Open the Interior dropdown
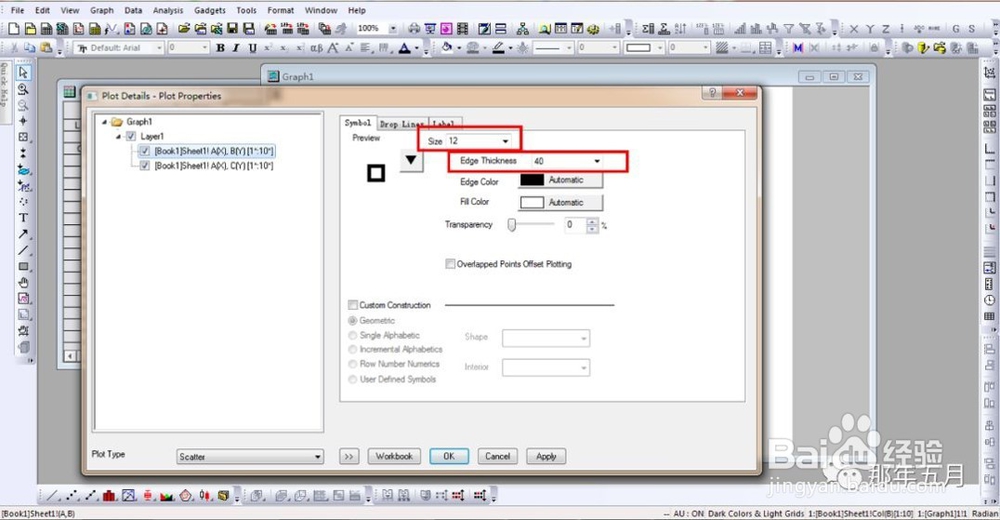The width and height of the screenshot is (1000, 520). [x=546, y=368]
